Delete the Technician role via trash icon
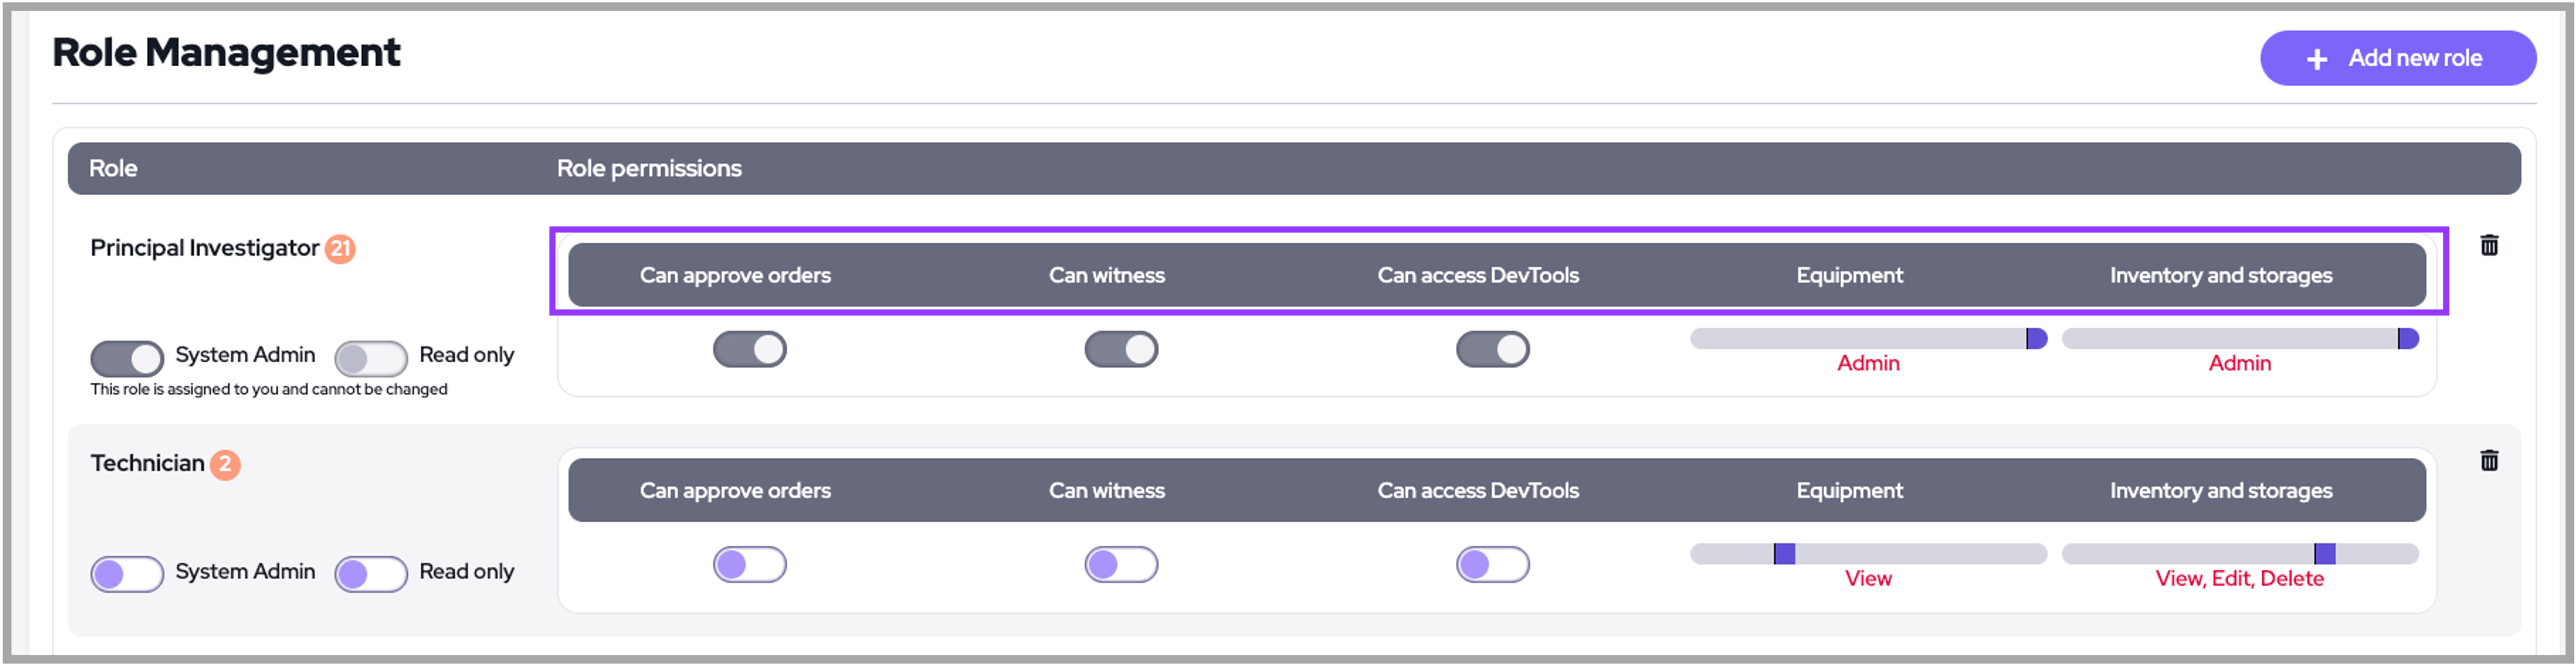Image resolution: width=2576 pixels, height=664 pixels. (x=2489, y=460)
